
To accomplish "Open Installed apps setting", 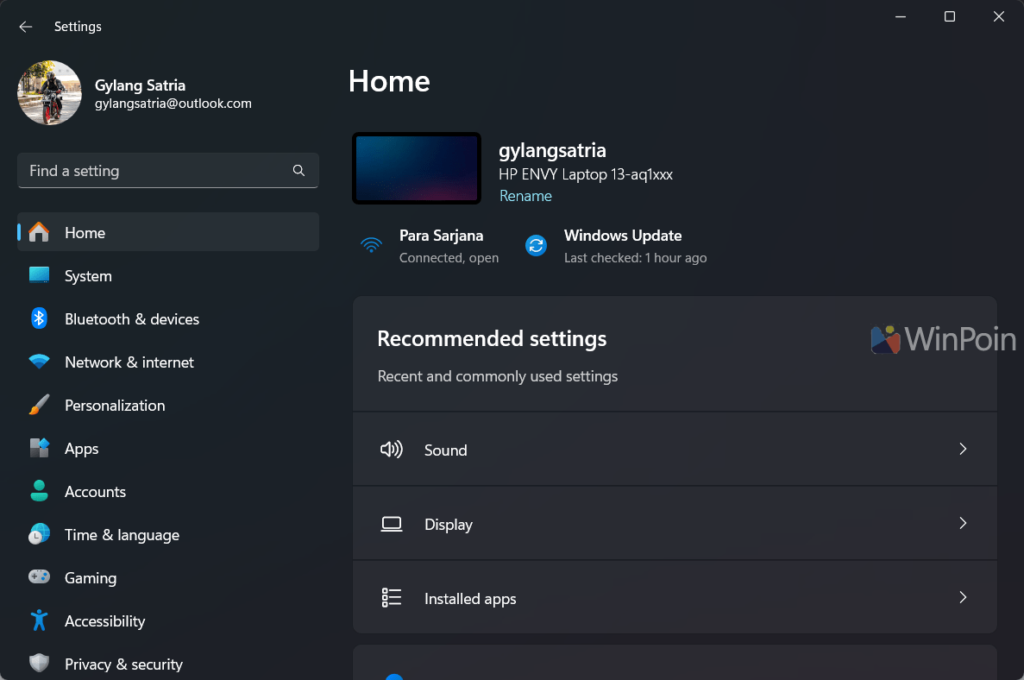I will 675,597.
